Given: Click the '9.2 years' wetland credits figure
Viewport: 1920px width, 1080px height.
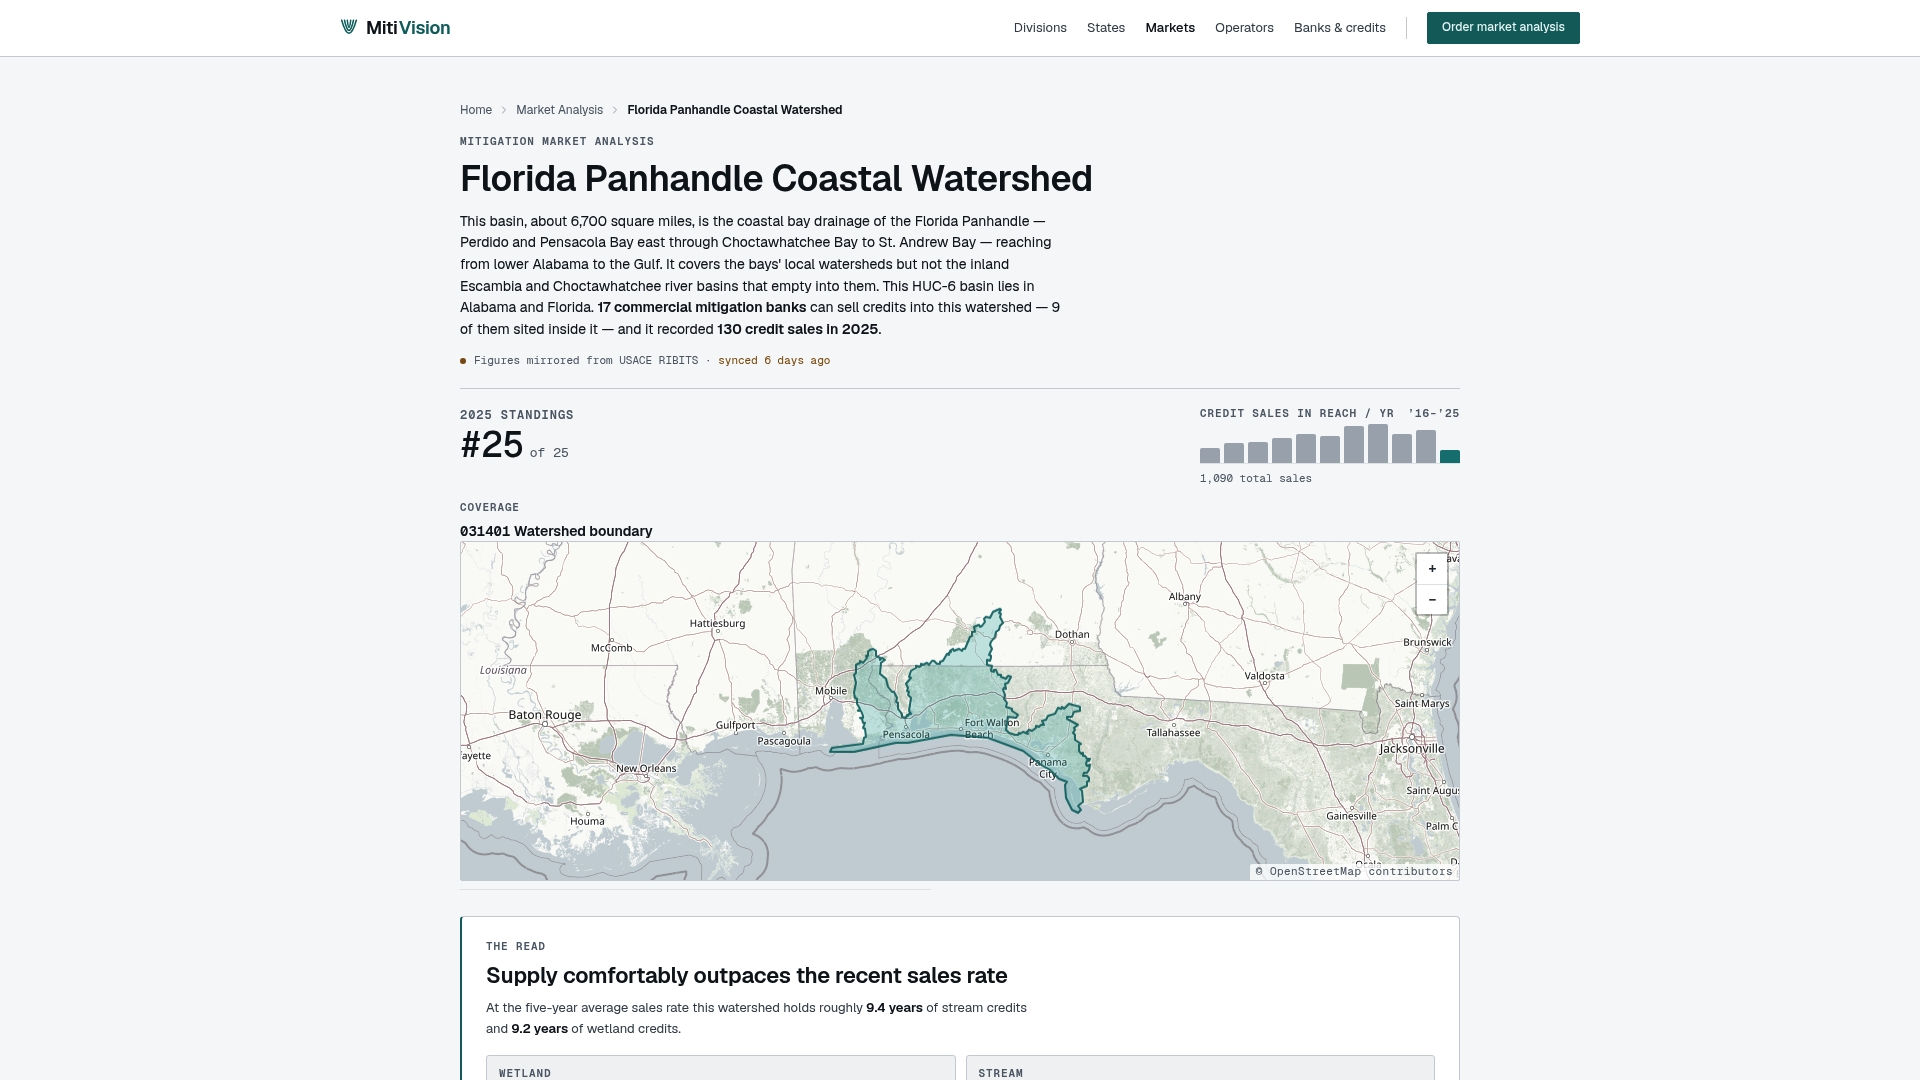Looking at the screenshot, I should pos(539,1029).
